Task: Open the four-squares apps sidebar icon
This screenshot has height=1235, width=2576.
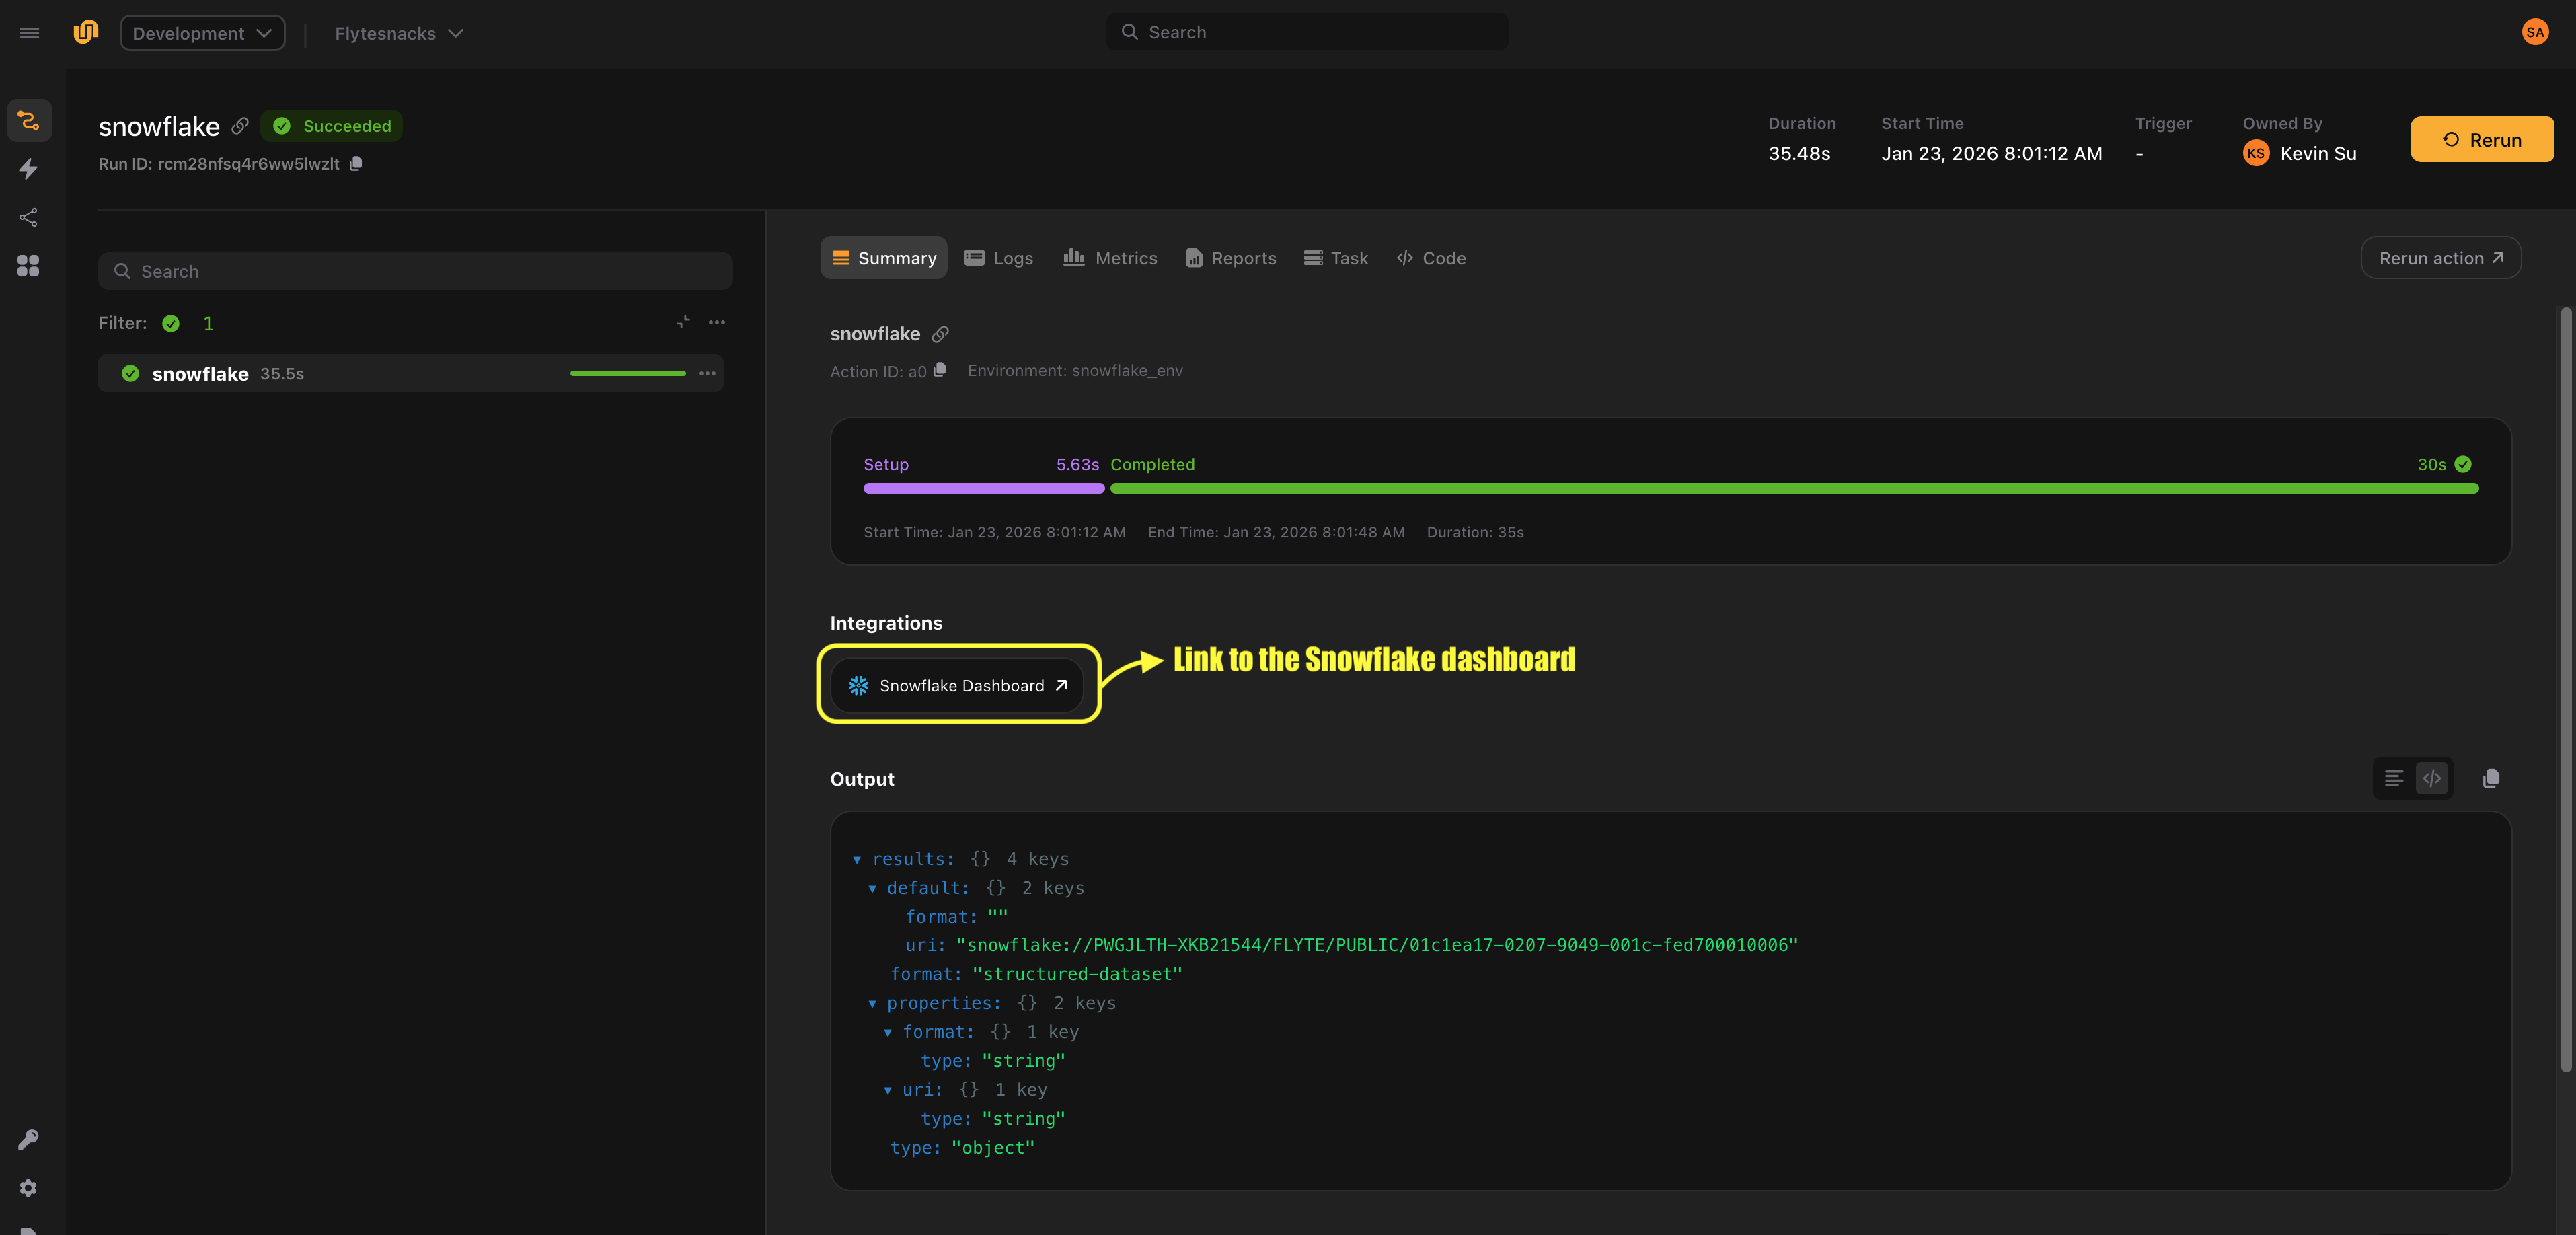Action: click(x=29, y=265)
